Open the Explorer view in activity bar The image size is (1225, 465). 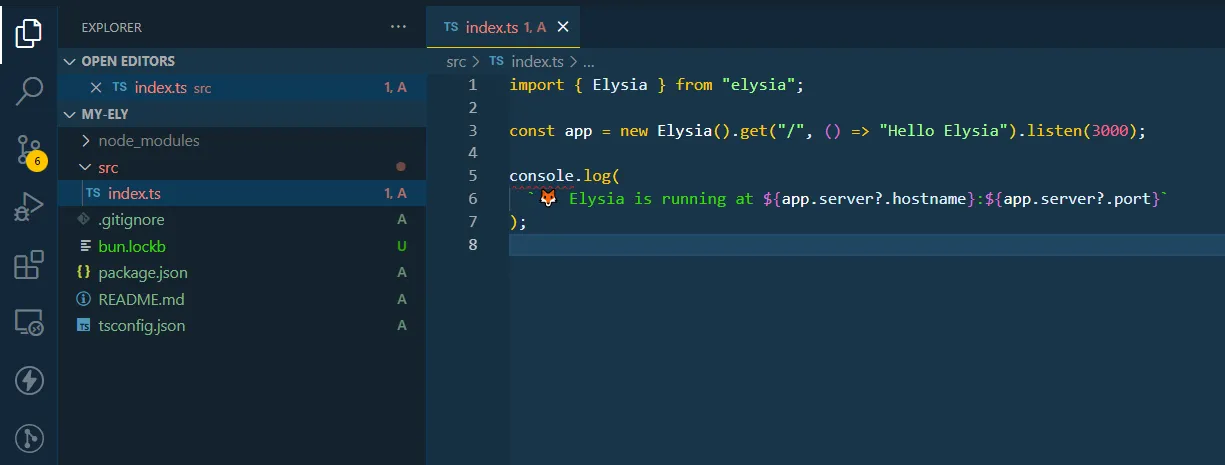coord(29,32)
